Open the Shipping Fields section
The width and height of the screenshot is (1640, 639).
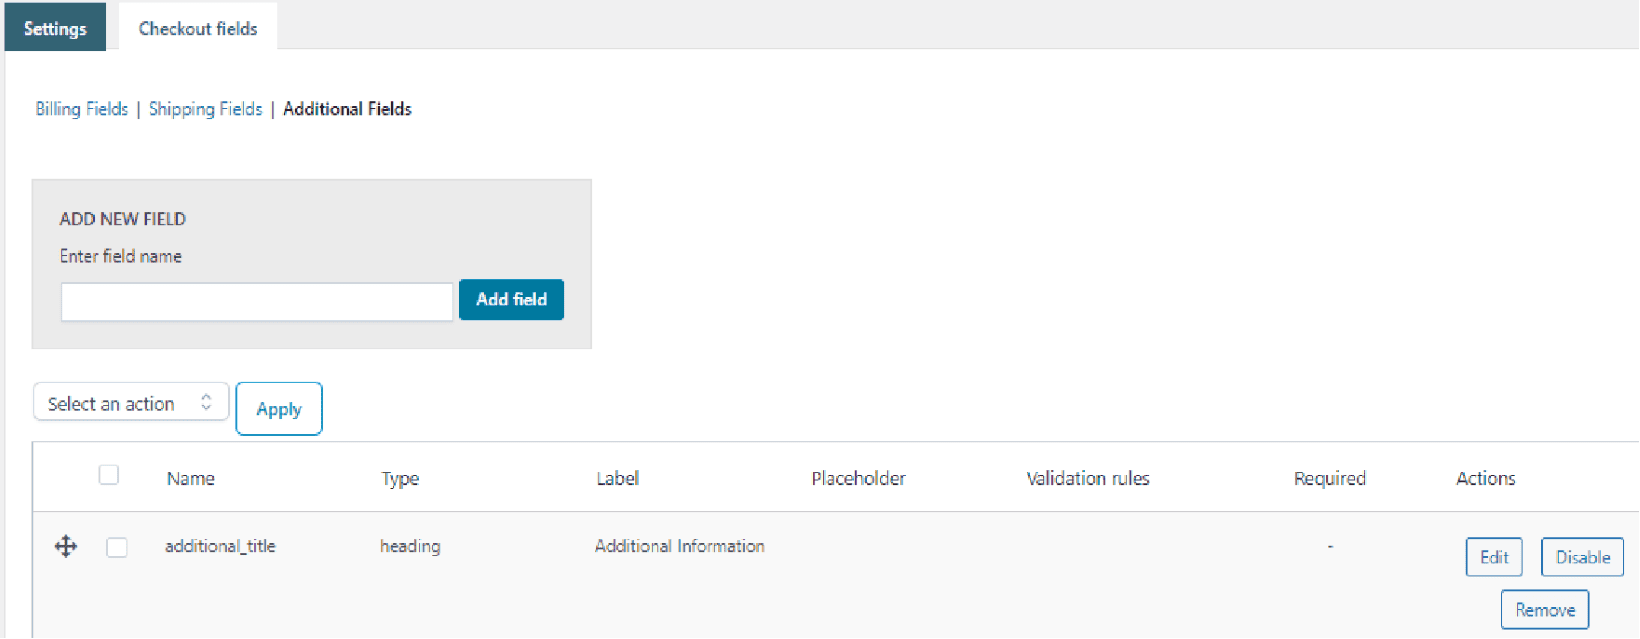pos(205,108)
